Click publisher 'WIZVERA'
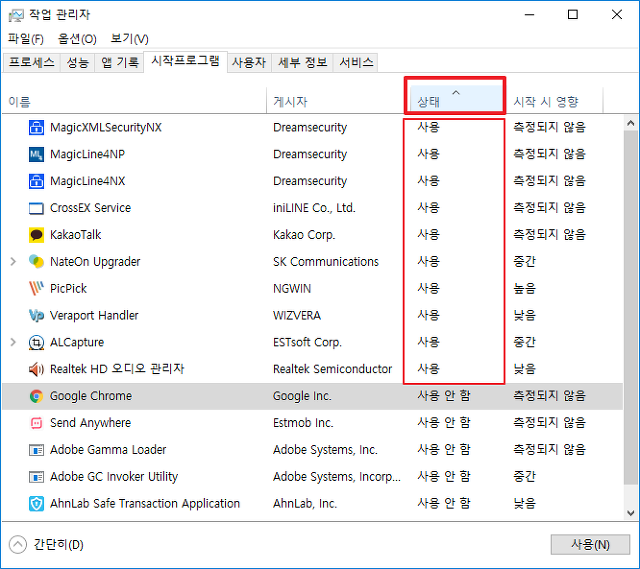 pos(297,316)
